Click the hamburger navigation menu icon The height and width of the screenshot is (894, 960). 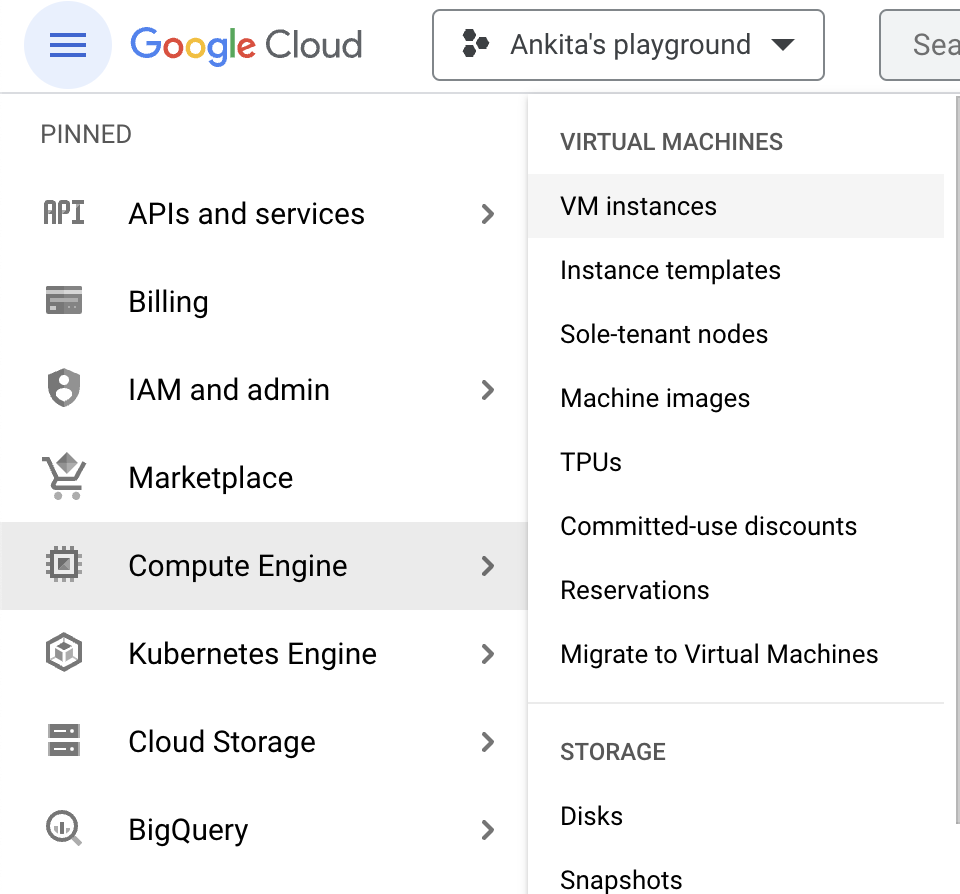pos(67,45)
